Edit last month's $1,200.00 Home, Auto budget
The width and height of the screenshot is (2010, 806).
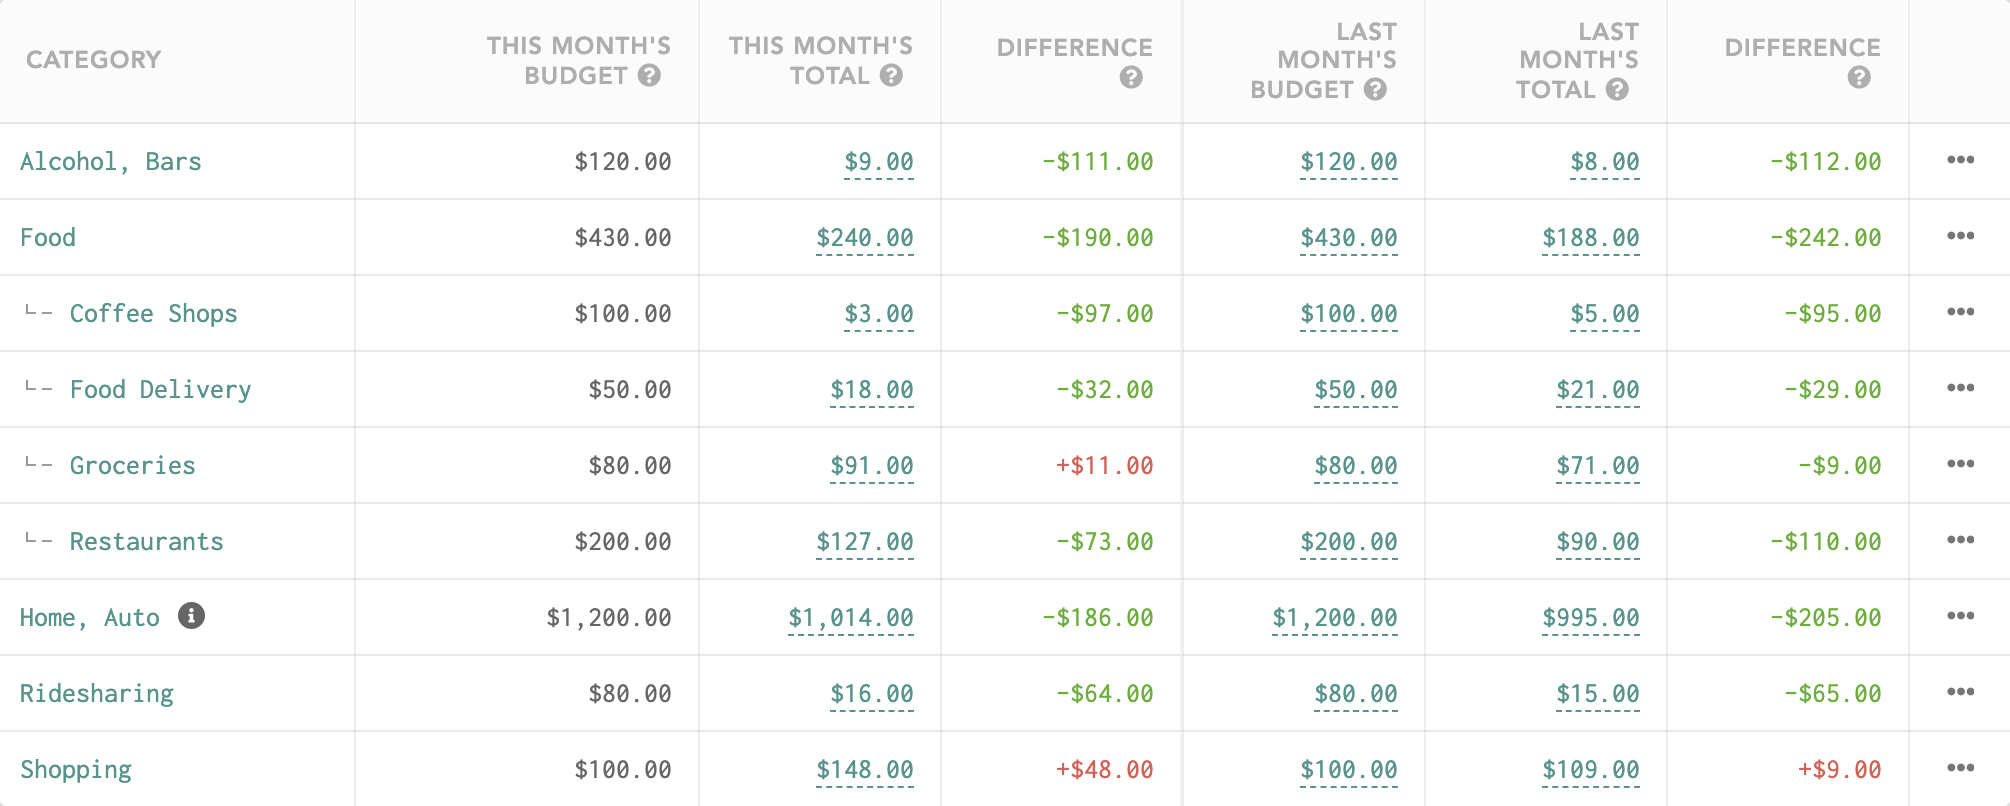tap(1334, 618)
